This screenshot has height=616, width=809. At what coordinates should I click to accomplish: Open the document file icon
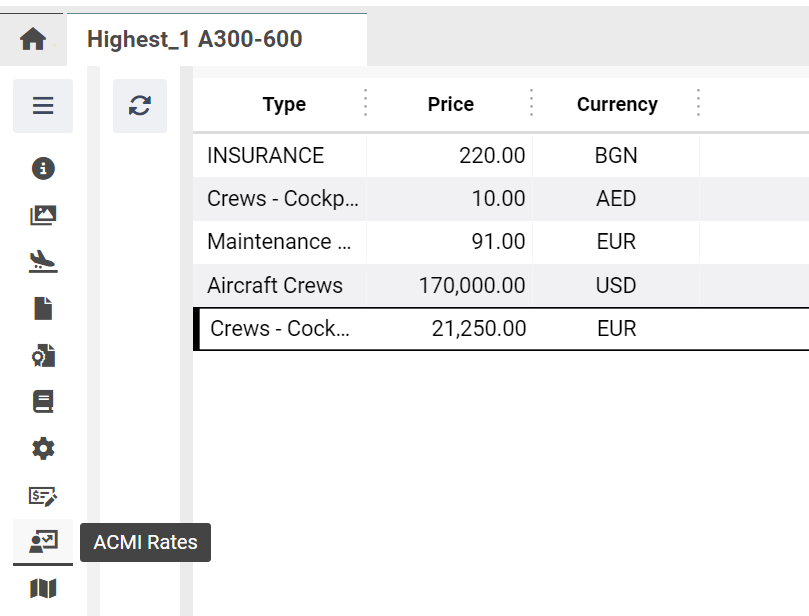point(43,308)
